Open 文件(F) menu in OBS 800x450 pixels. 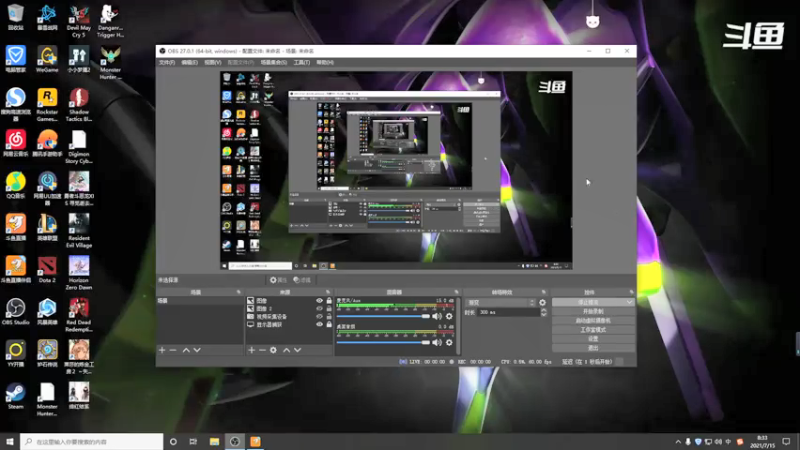pos(167,62)
